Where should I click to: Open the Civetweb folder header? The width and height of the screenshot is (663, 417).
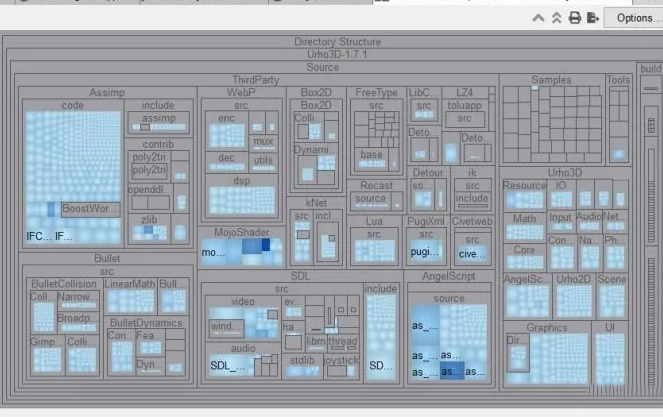click(x=472, y=221)
